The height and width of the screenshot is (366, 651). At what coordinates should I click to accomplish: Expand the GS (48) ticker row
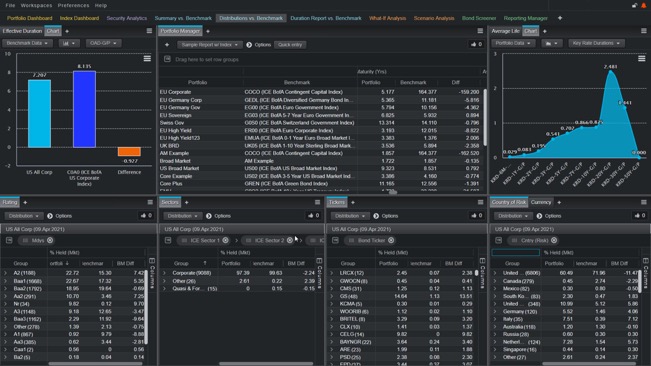click(332, 296)
